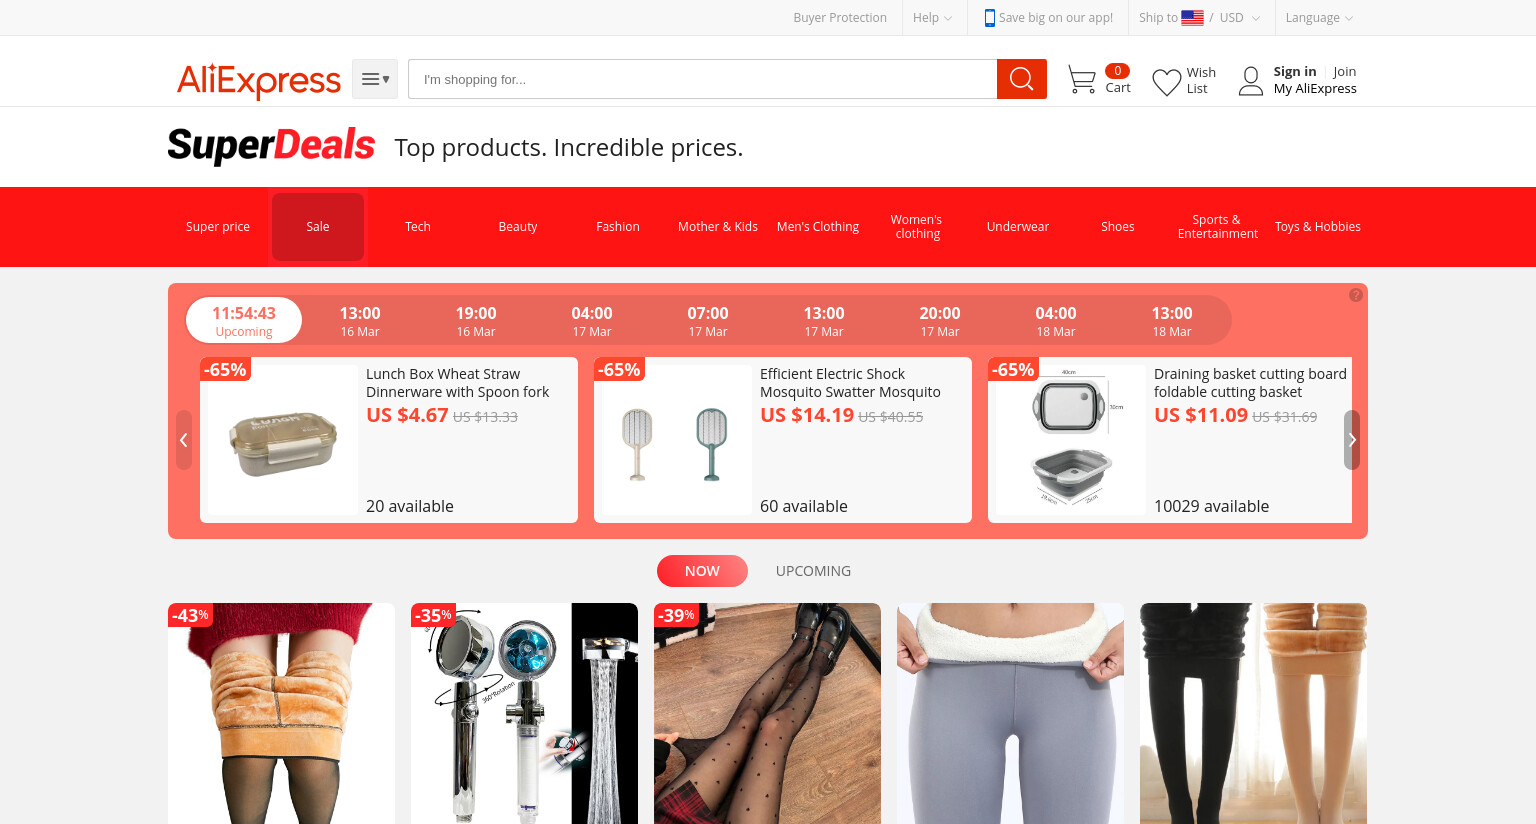Select the NOW deals toggle
1536x824 pixels.
tap(702, 571)
